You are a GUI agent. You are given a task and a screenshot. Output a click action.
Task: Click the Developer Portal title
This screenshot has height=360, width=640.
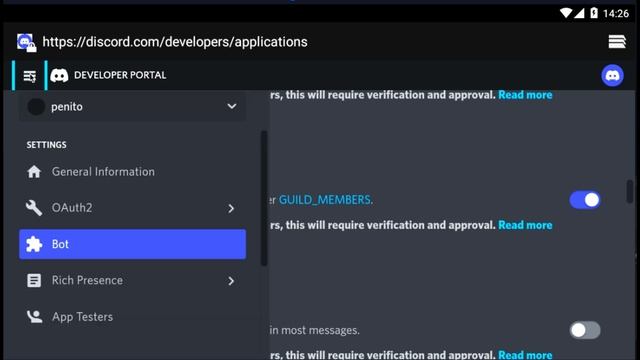point(120,75)
